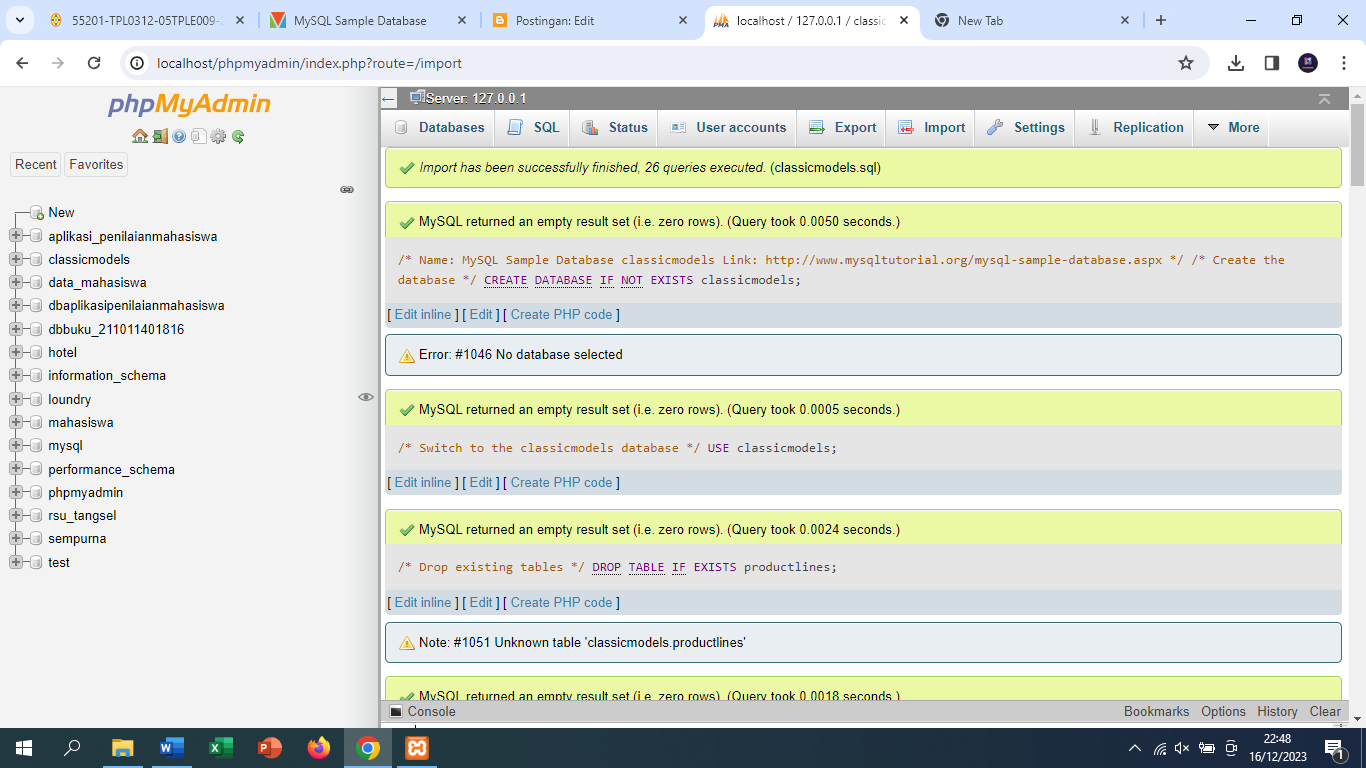
Task: Open the MariaDB documentation page icon
Action: click(x=198, y=136)
